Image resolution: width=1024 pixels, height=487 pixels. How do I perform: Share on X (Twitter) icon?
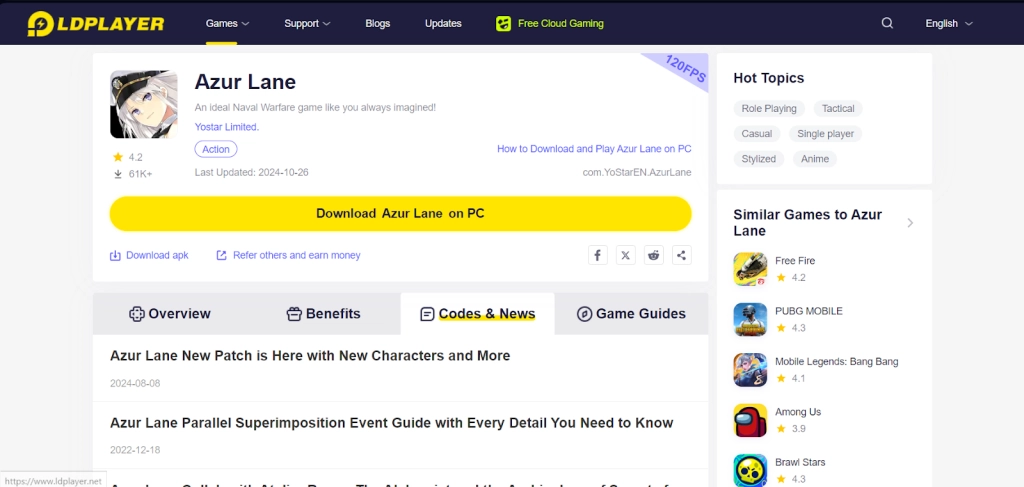[626, 255]
